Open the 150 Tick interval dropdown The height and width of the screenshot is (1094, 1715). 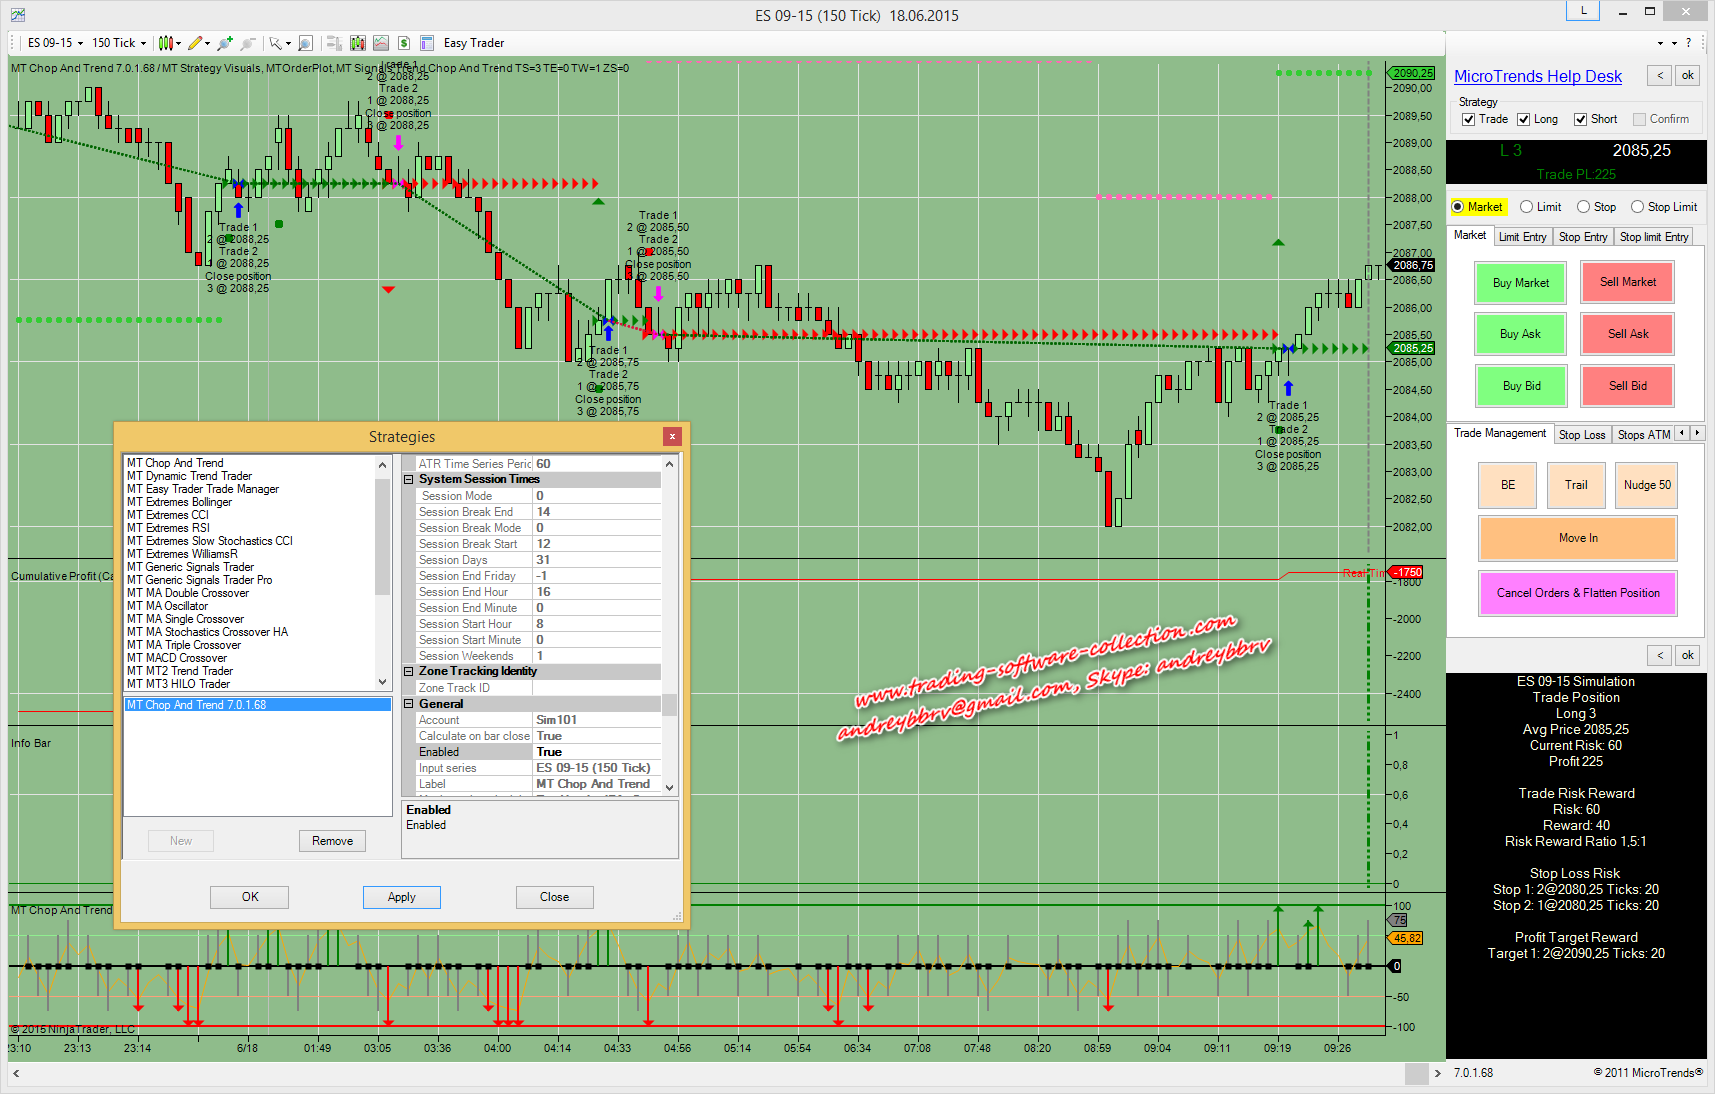(x=119, y=43)
